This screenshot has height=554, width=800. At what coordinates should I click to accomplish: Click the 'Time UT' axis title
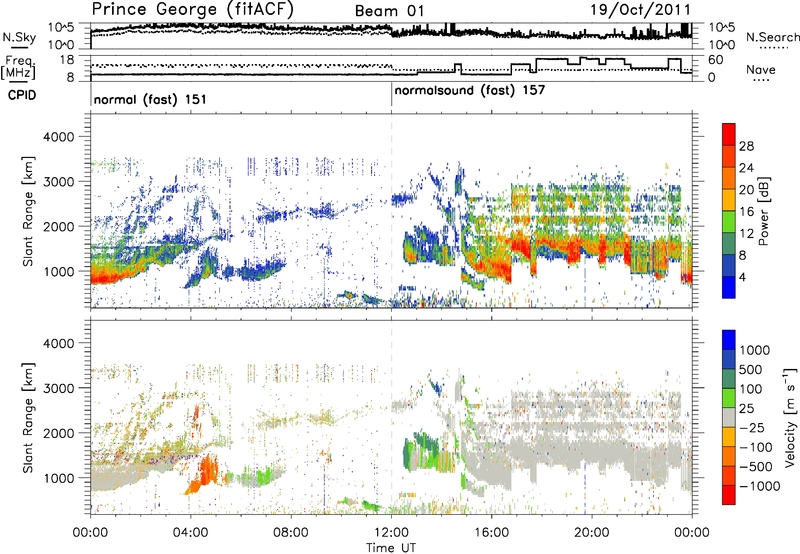391,548
